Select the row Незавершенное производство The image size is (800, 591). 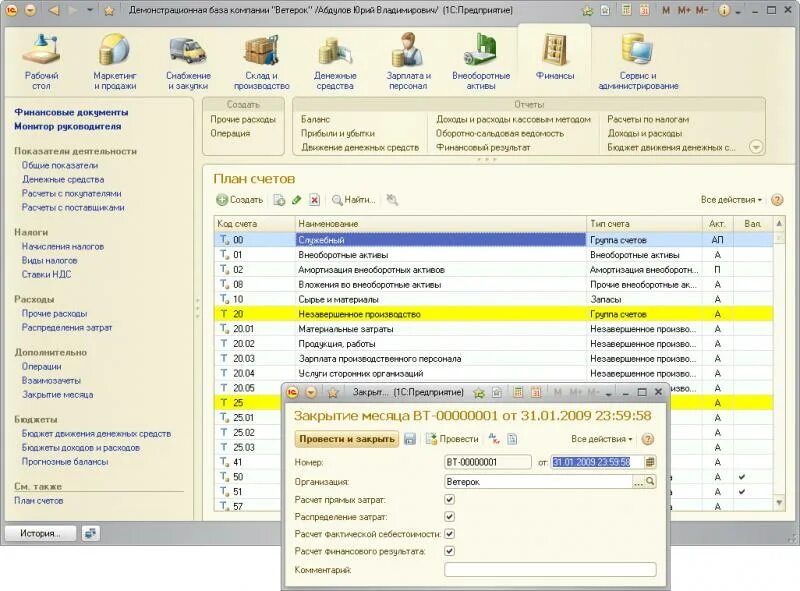[493, 314]
